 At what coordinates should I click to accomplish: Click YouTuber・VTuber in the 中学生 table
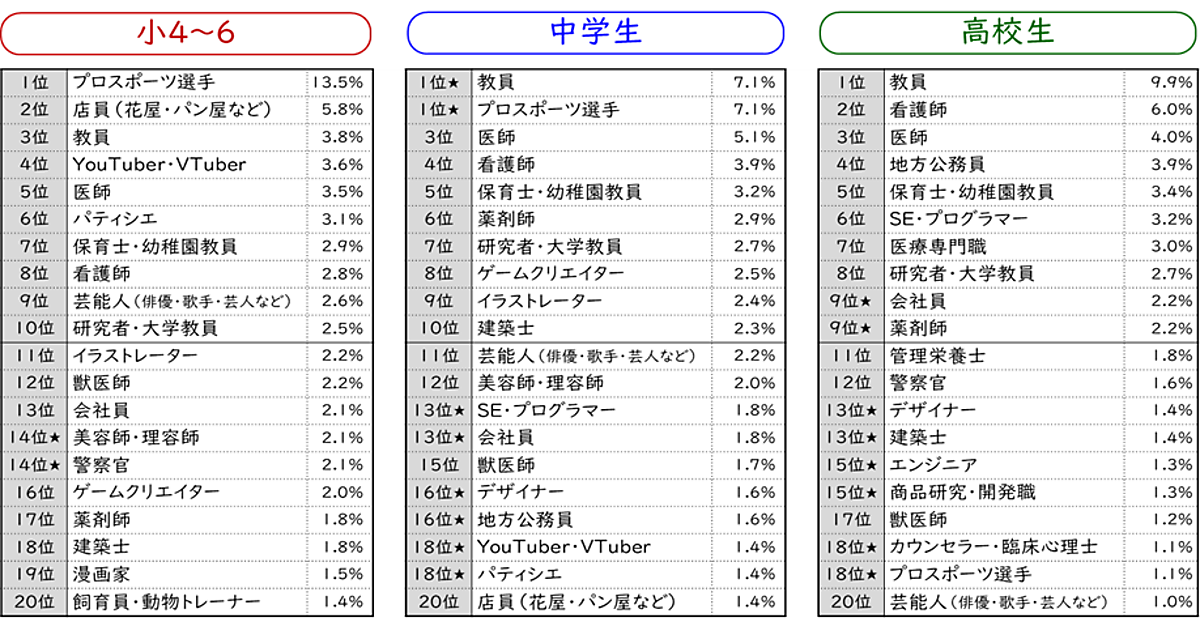pos(563,547)
